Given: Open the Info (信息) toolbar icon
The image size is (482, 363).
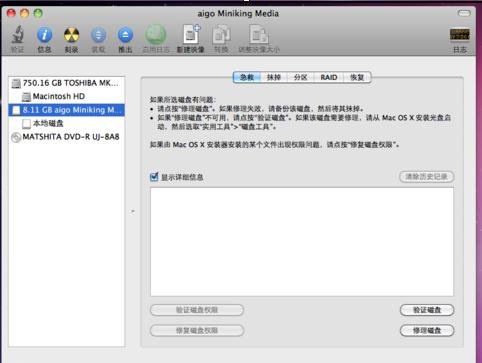Looking at the screenshot, I should coord(44,35).
